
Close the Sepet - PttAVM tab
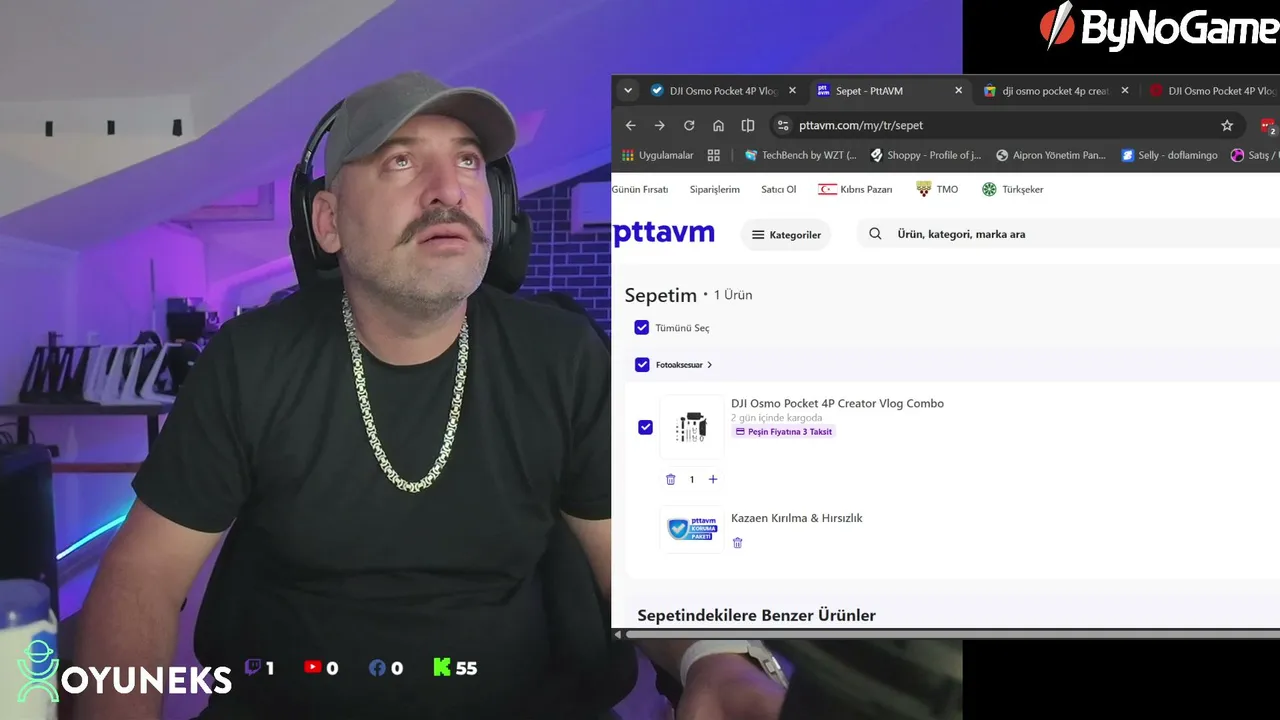pyautogui.click(x=958, y=90)
